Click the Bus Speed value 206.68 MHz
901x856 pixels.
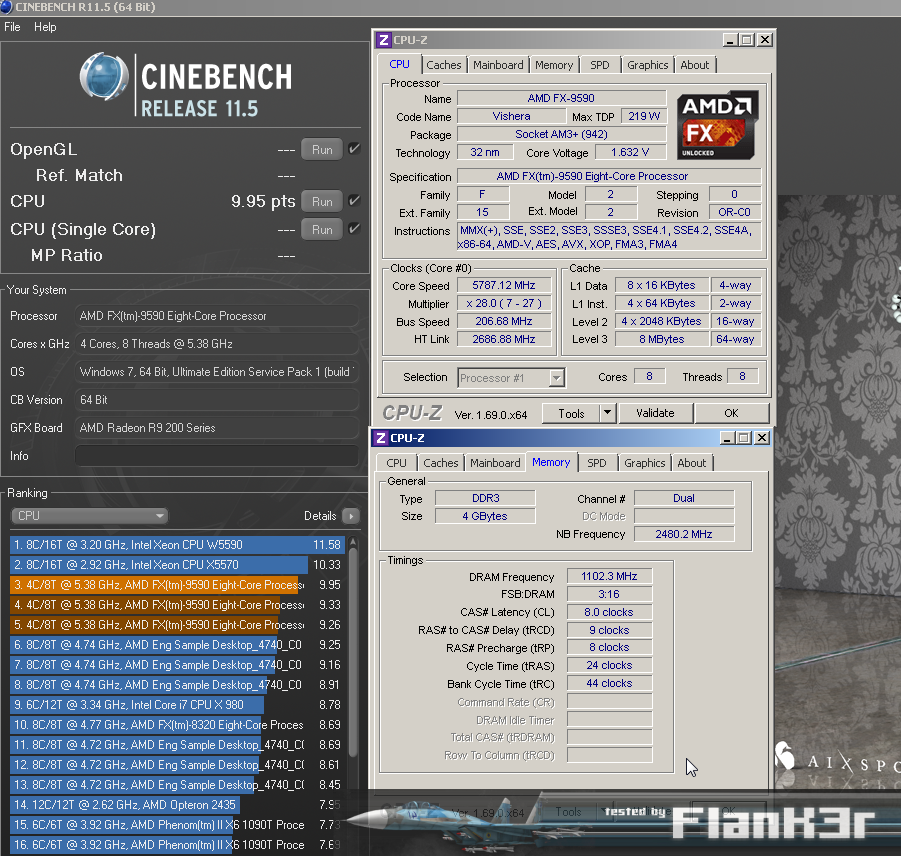(504, 321)
